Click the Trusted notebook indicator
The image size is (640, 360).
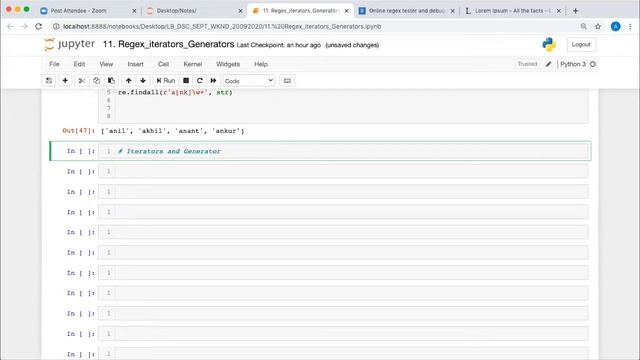pos(527,64)
